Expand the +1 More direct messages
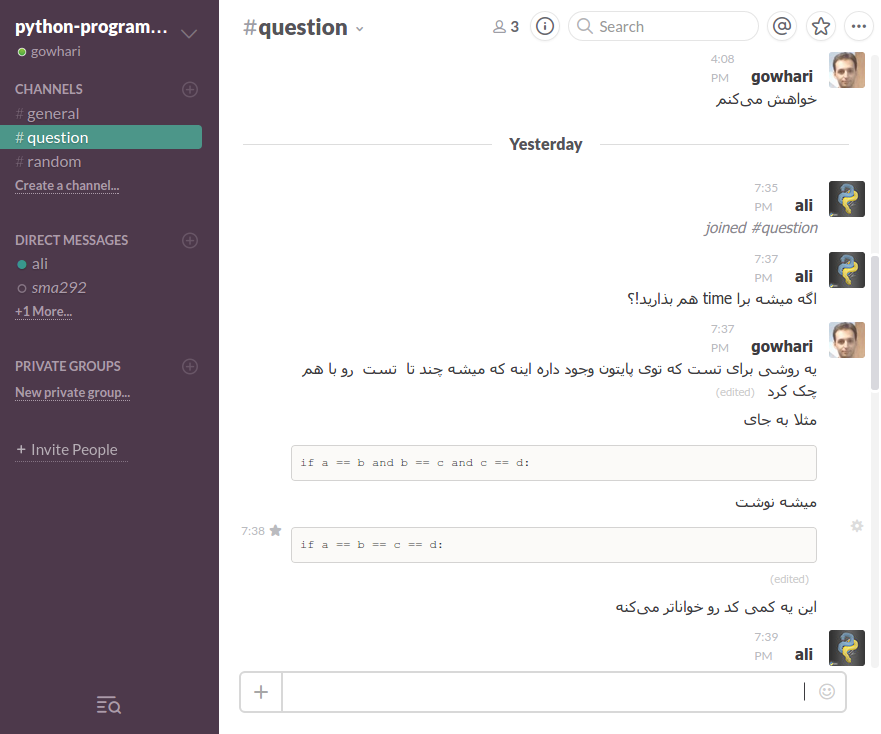881x734 pixels. pyautogui.click(x=42, y=311)
